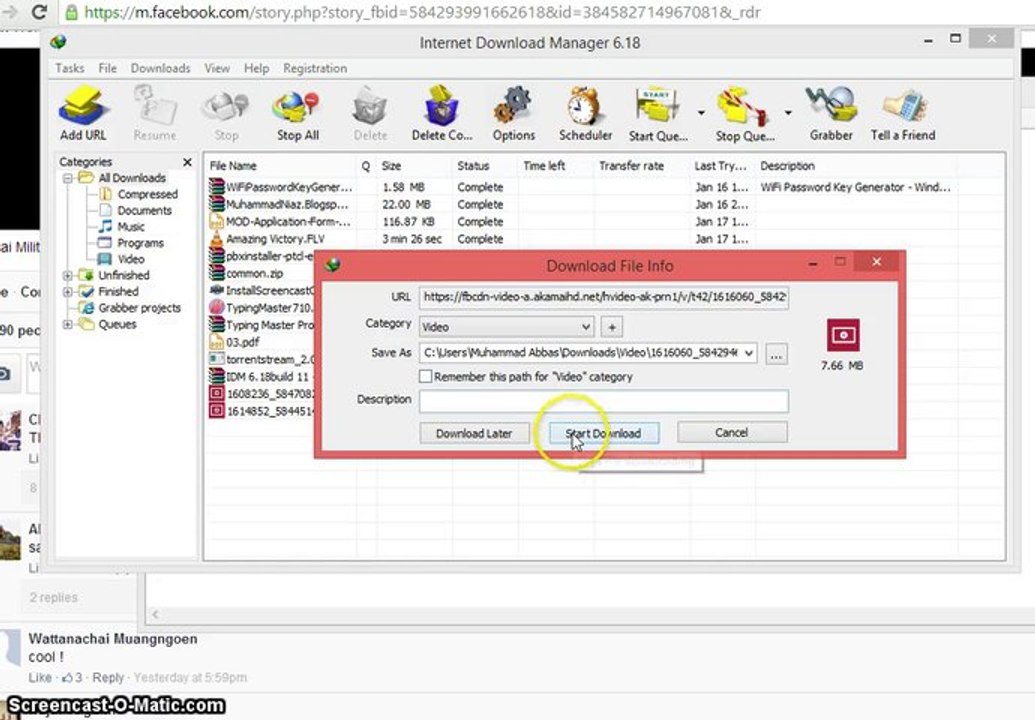Click the Delete Completed toolbar icon
1035x720 pixels.
442,112
